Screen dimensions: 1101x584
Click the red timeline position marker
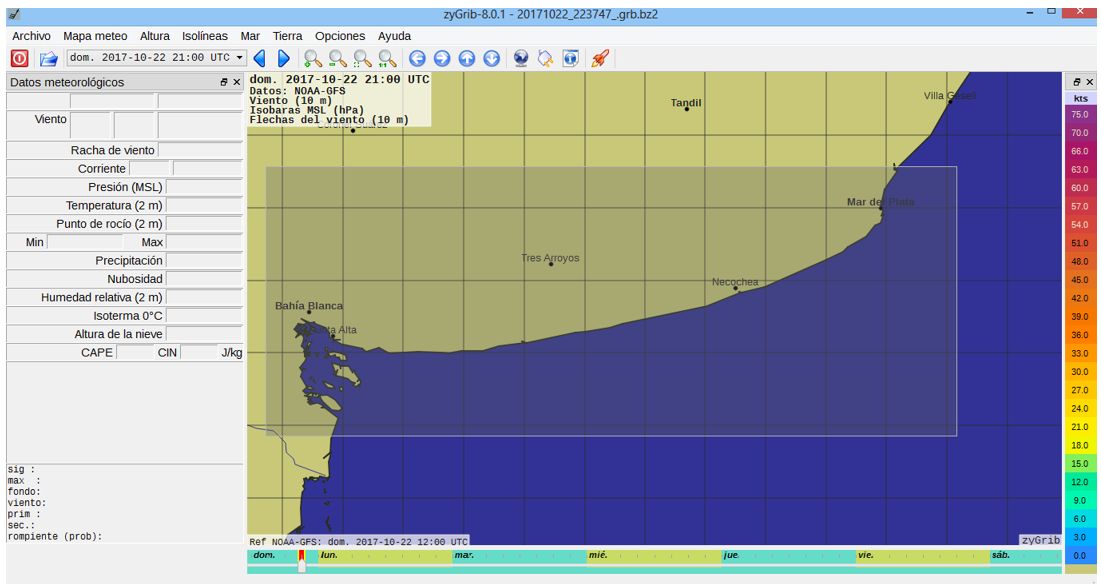[x=301, y=555]
